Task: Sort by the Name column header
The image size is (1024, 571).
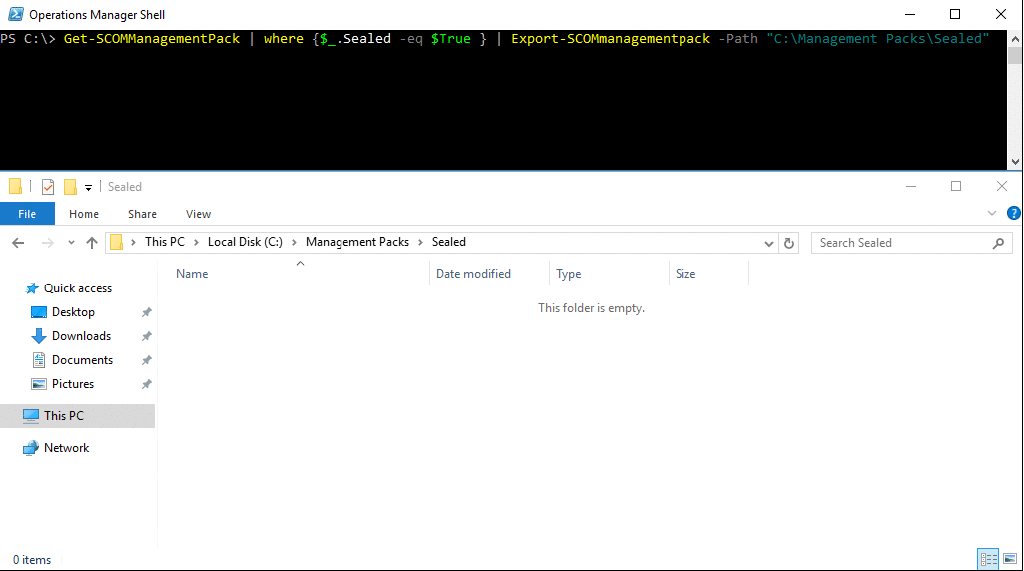Action: pos(192,274)
